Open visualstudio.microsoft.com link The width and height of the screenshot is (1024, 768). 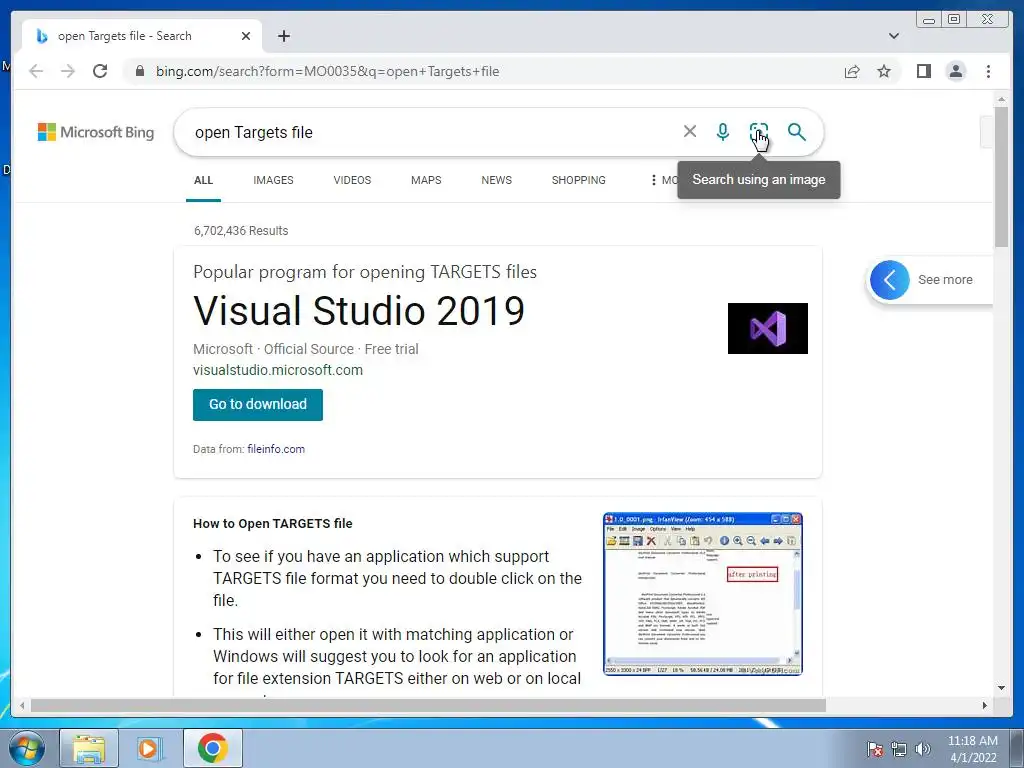tap(278, 370)
